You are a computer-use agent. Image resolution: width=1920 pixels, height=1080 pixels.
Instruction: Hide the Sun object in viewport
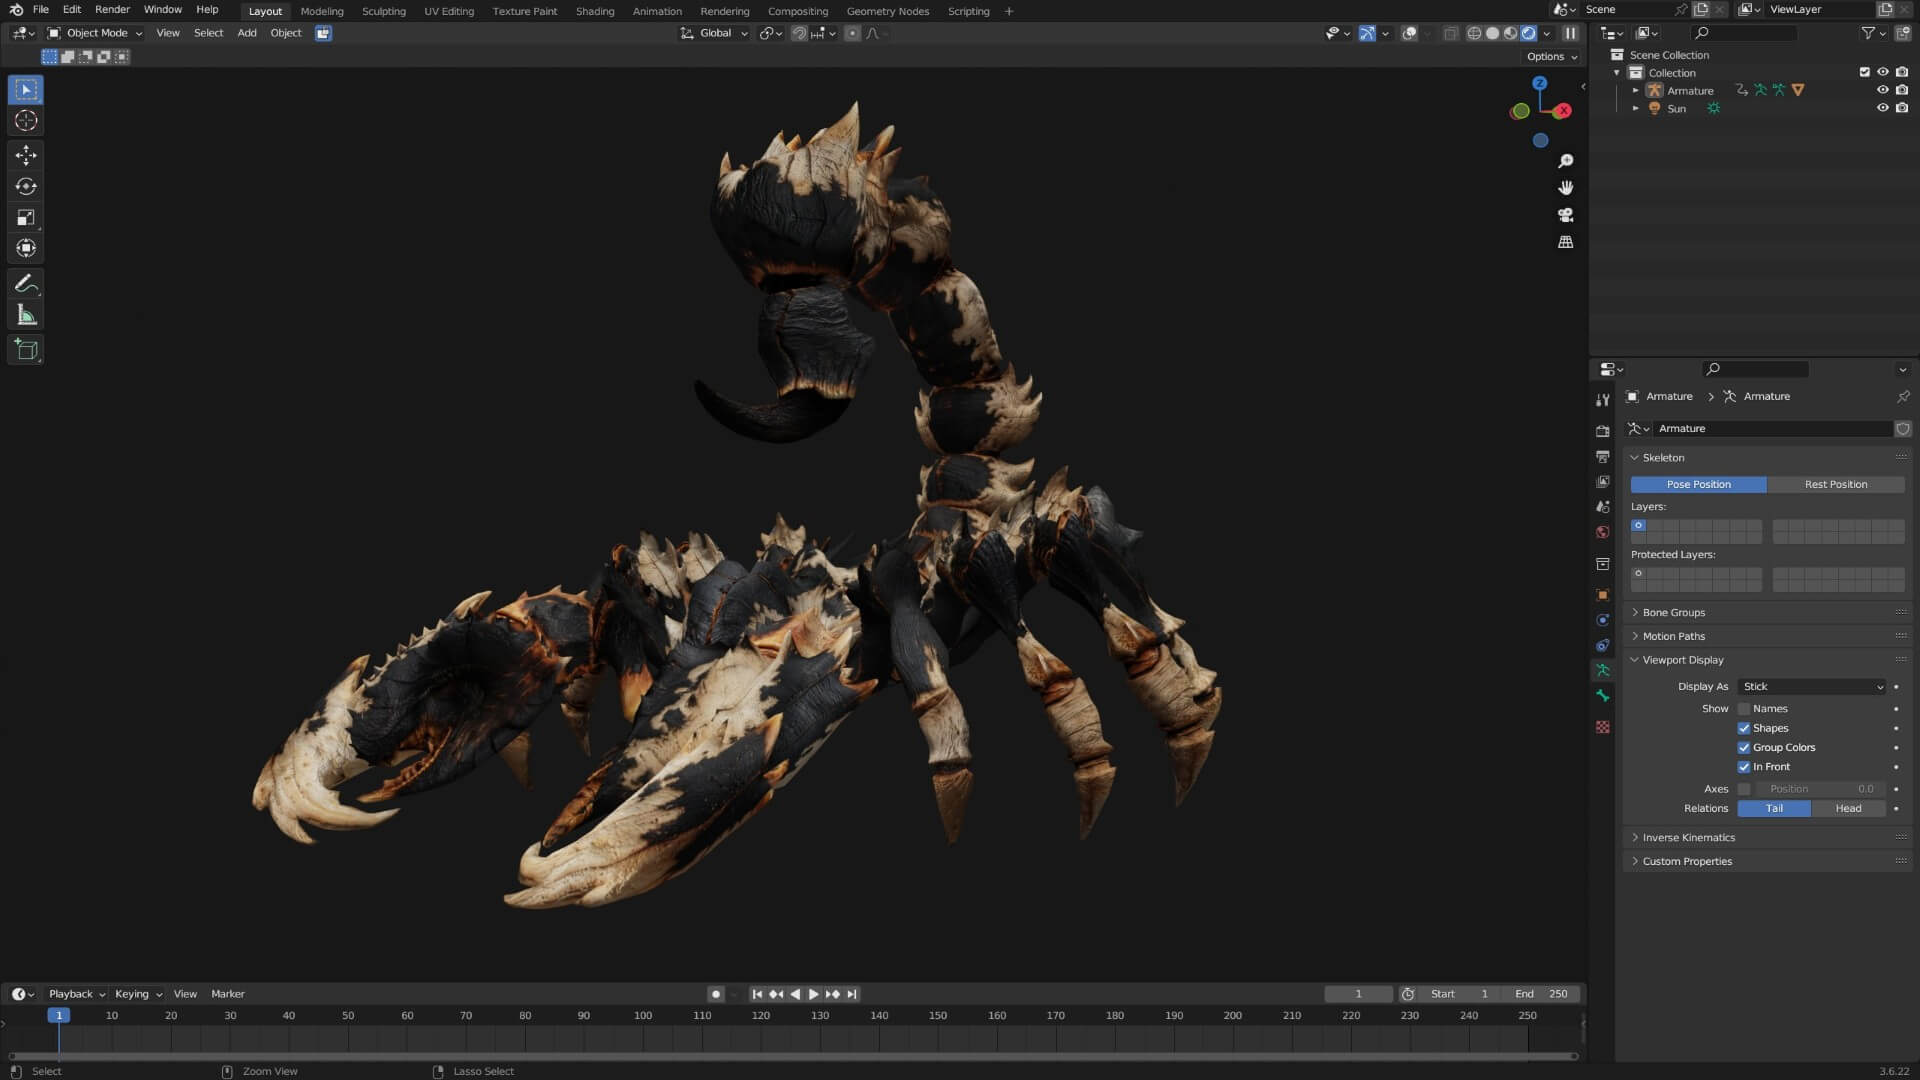click(1882, 108)
